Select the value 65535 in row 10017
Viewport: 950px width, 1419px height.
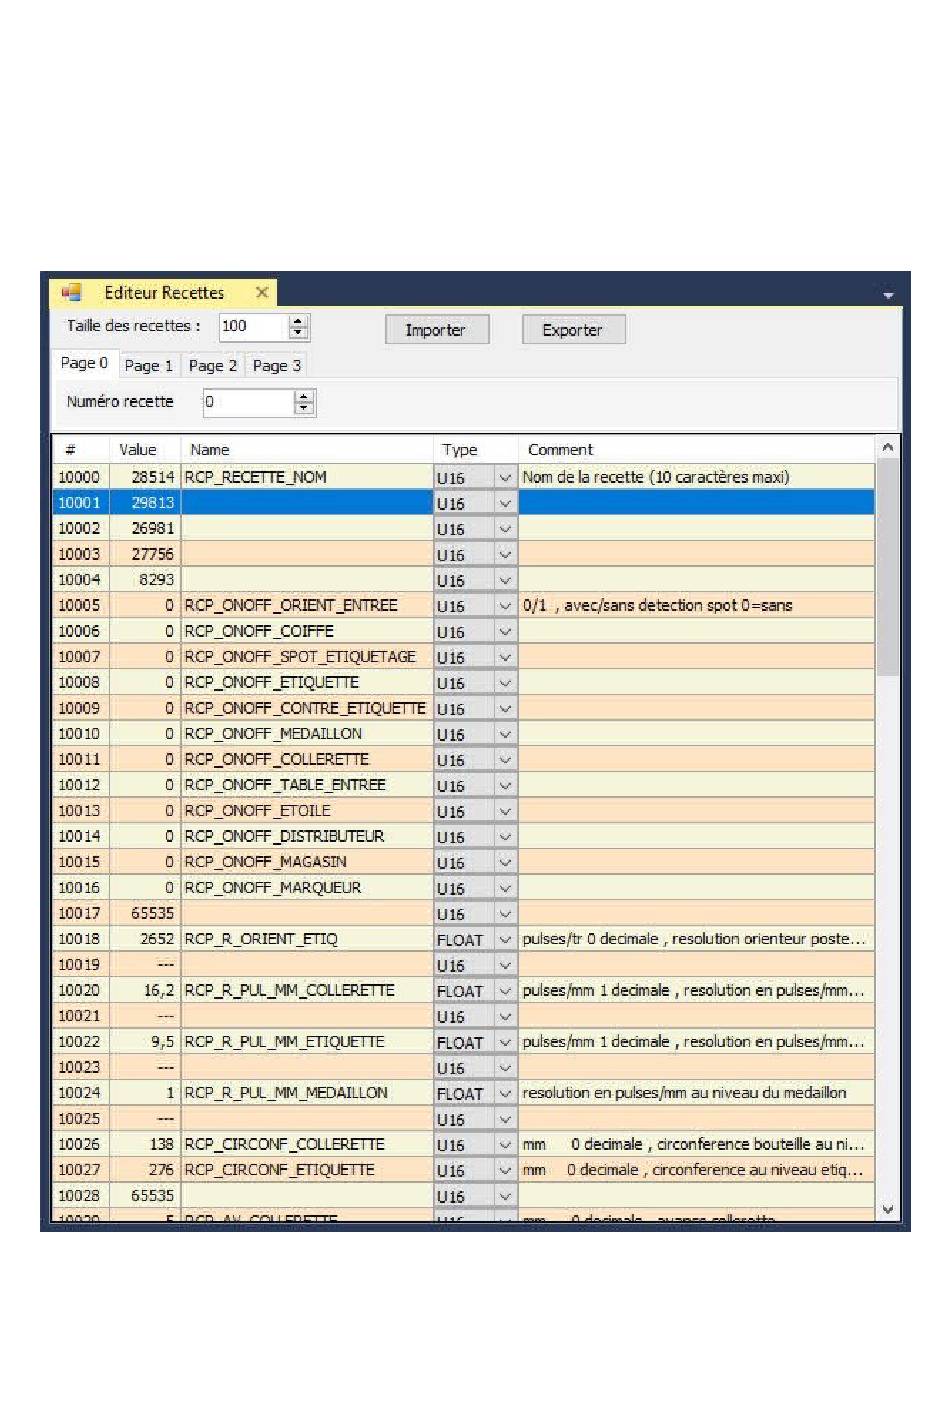click(x=144, y=913)
